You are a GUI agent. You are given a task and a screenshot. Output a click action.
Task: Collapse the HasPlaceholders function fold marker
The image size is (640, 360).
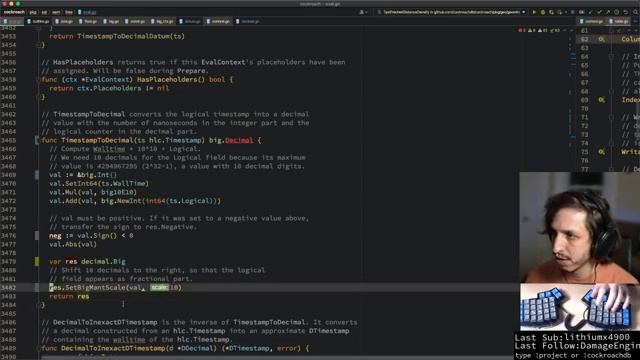pyautogui.click(x=39, y=80)
